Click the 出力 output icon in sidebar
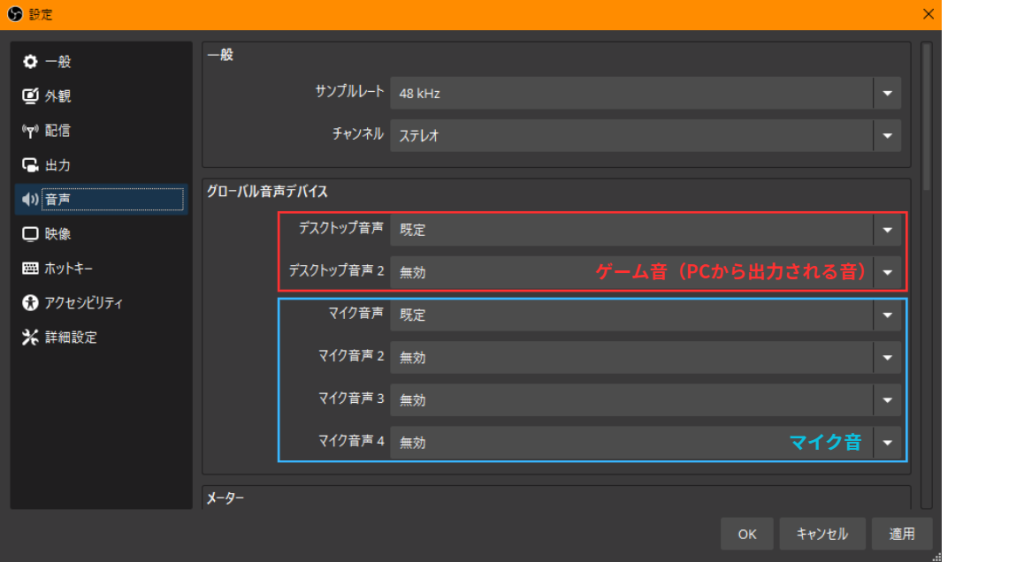The width and height of the screenshot is (1024, 562). [30, 165]
